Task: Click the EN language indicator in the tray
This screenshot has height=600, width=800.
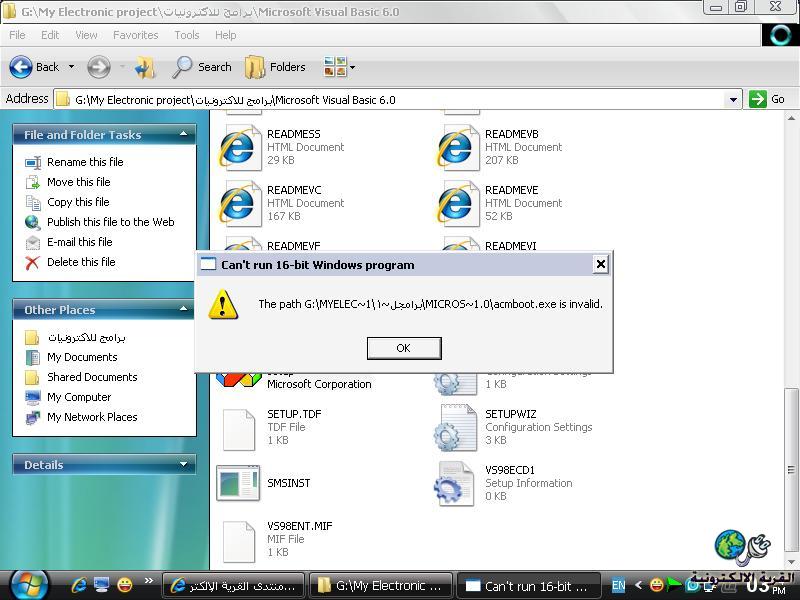Action: point(618,585)
